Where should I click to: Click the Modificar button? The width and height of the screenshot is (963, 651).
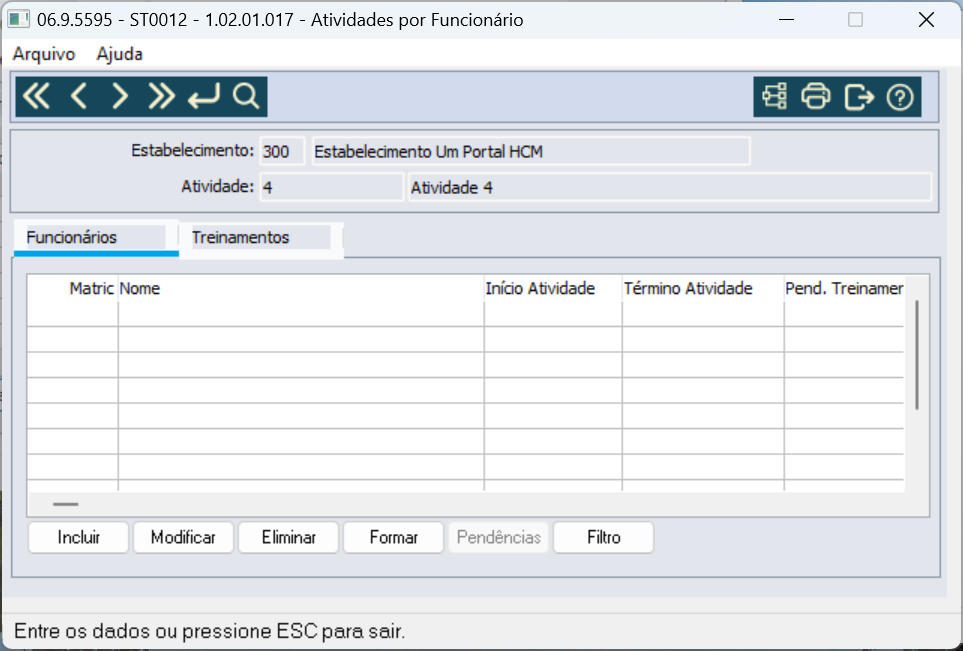tap(184, 537)
